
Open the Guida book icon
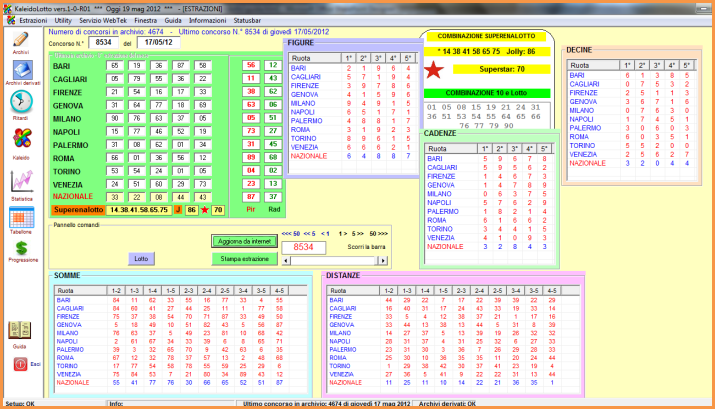pyautogui.click(x=20, y=330)
